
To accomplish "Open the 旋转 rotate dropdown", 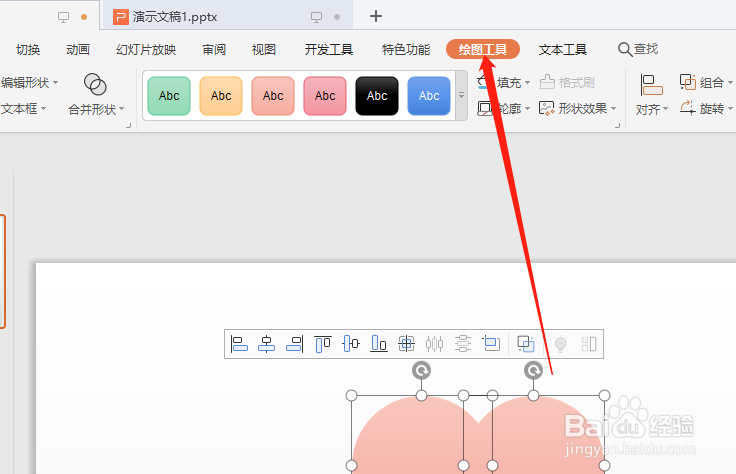I will click(x=706, y=108).
